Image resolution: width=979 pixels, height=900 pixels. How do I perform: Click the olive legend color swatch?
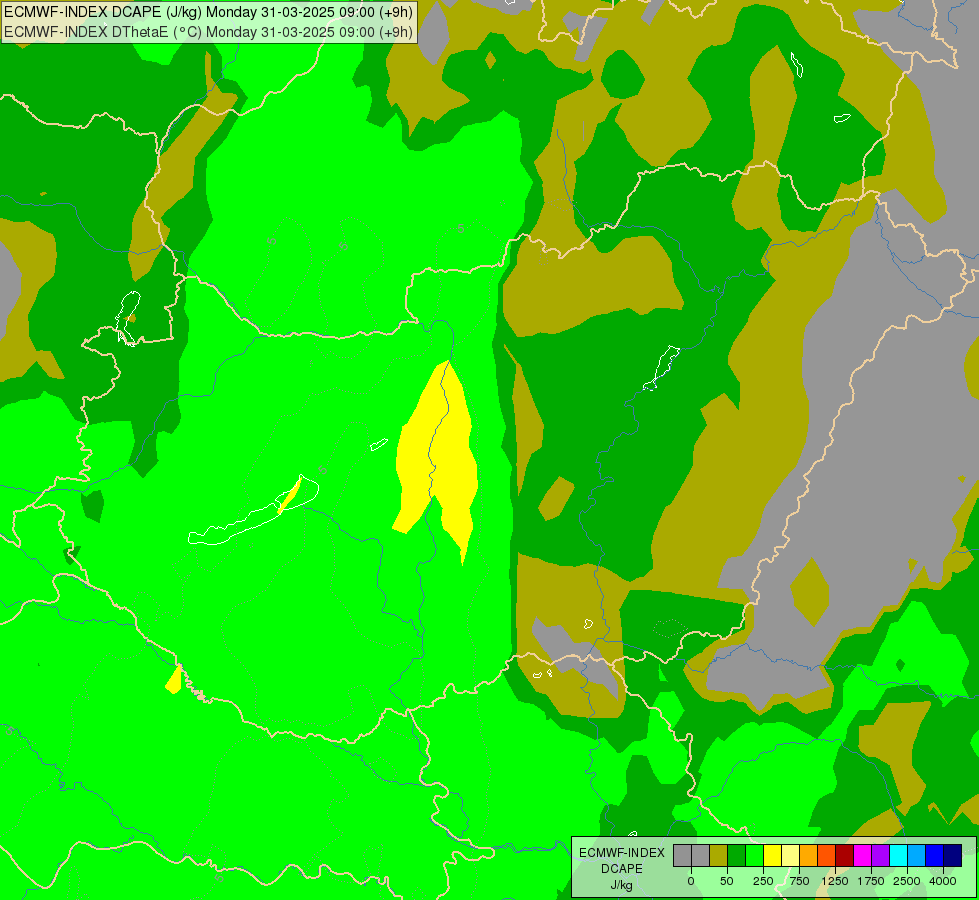click(x=719, y=856)
